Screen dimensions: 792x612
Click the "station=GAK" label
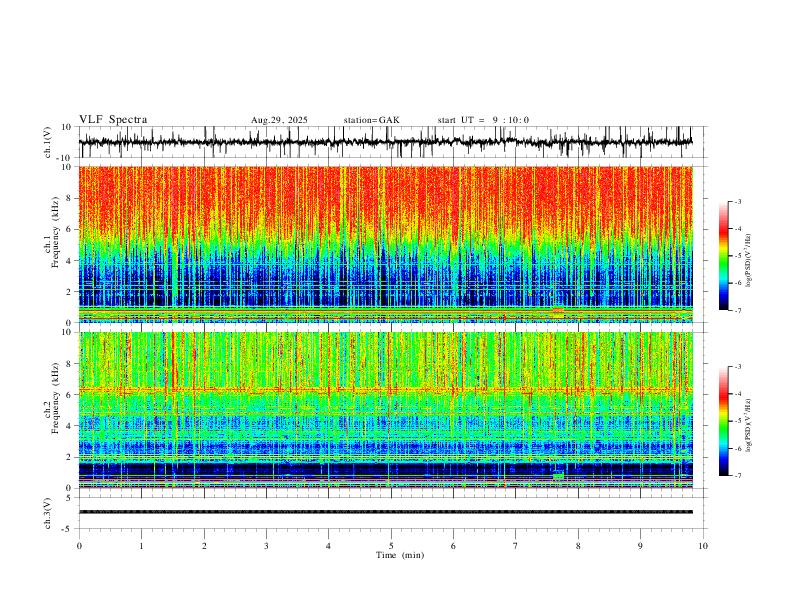pyautogui.click(x=371, y=120)
